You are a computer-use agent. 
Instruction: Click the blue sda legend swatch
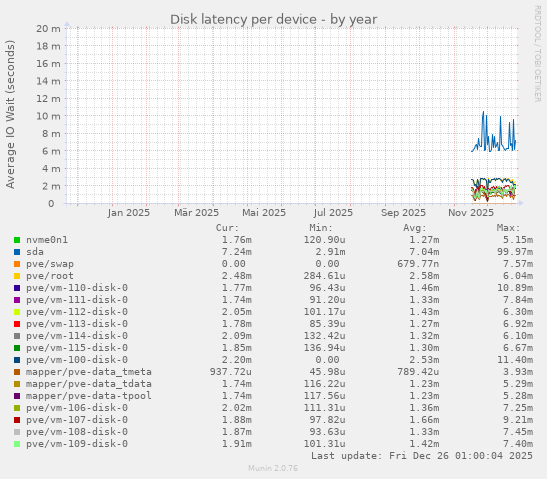coord(17,252)
